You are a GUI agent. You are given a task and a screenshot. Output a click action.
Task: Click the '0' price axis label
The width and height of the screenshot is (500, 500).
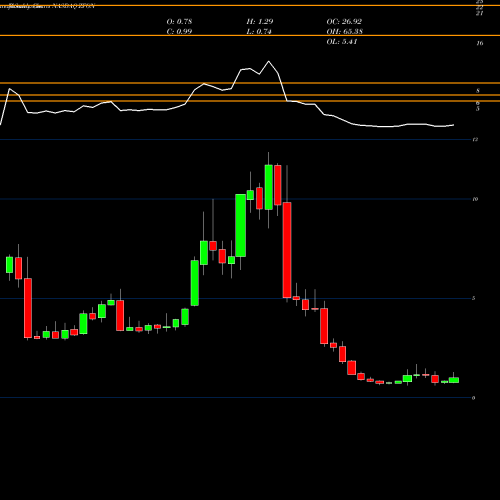474,398
